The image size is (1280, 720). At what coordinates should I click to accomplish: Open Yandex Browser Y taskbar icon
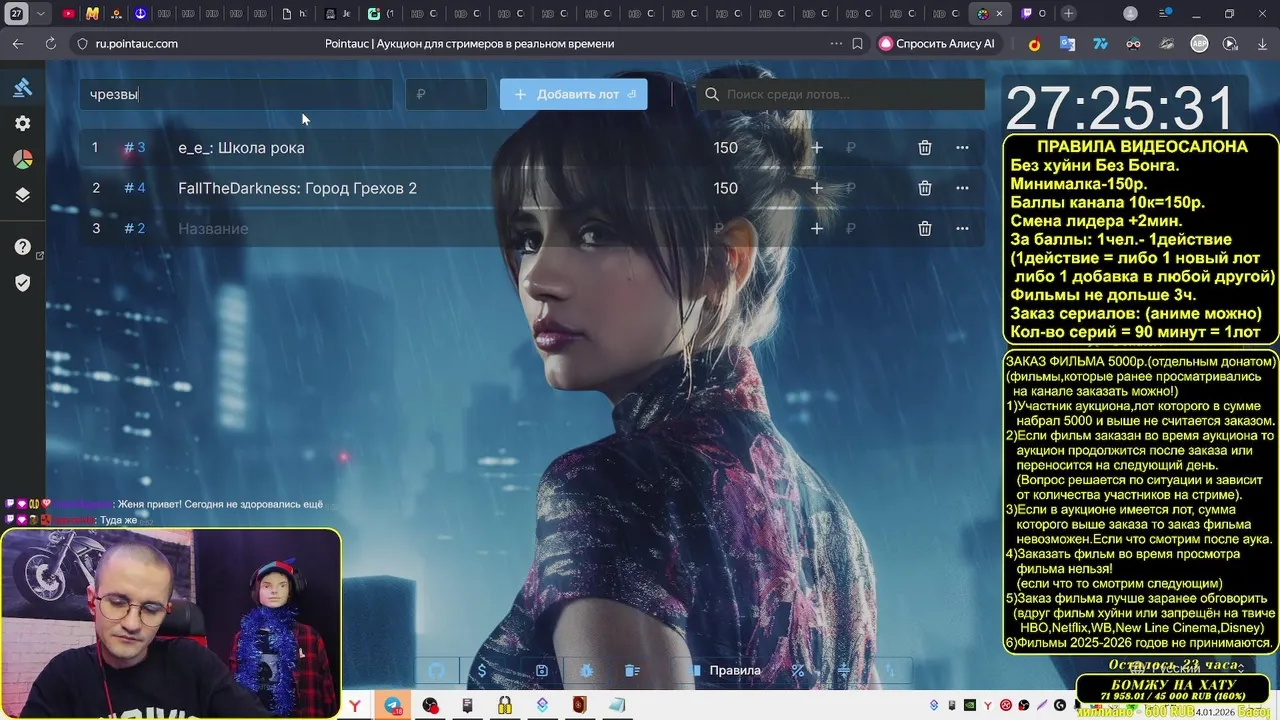click(x=355, y=706)
